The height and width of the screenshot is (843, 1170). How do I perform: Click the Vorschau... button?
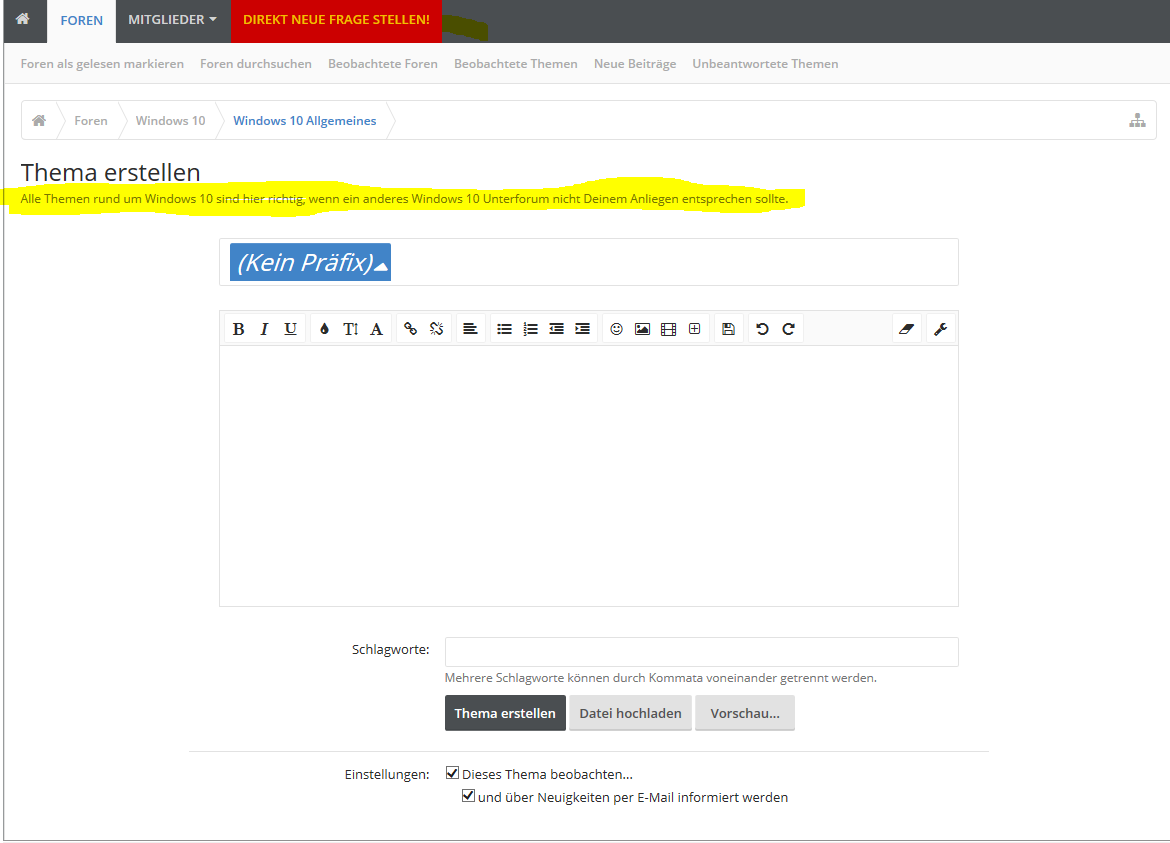(745, 713)
